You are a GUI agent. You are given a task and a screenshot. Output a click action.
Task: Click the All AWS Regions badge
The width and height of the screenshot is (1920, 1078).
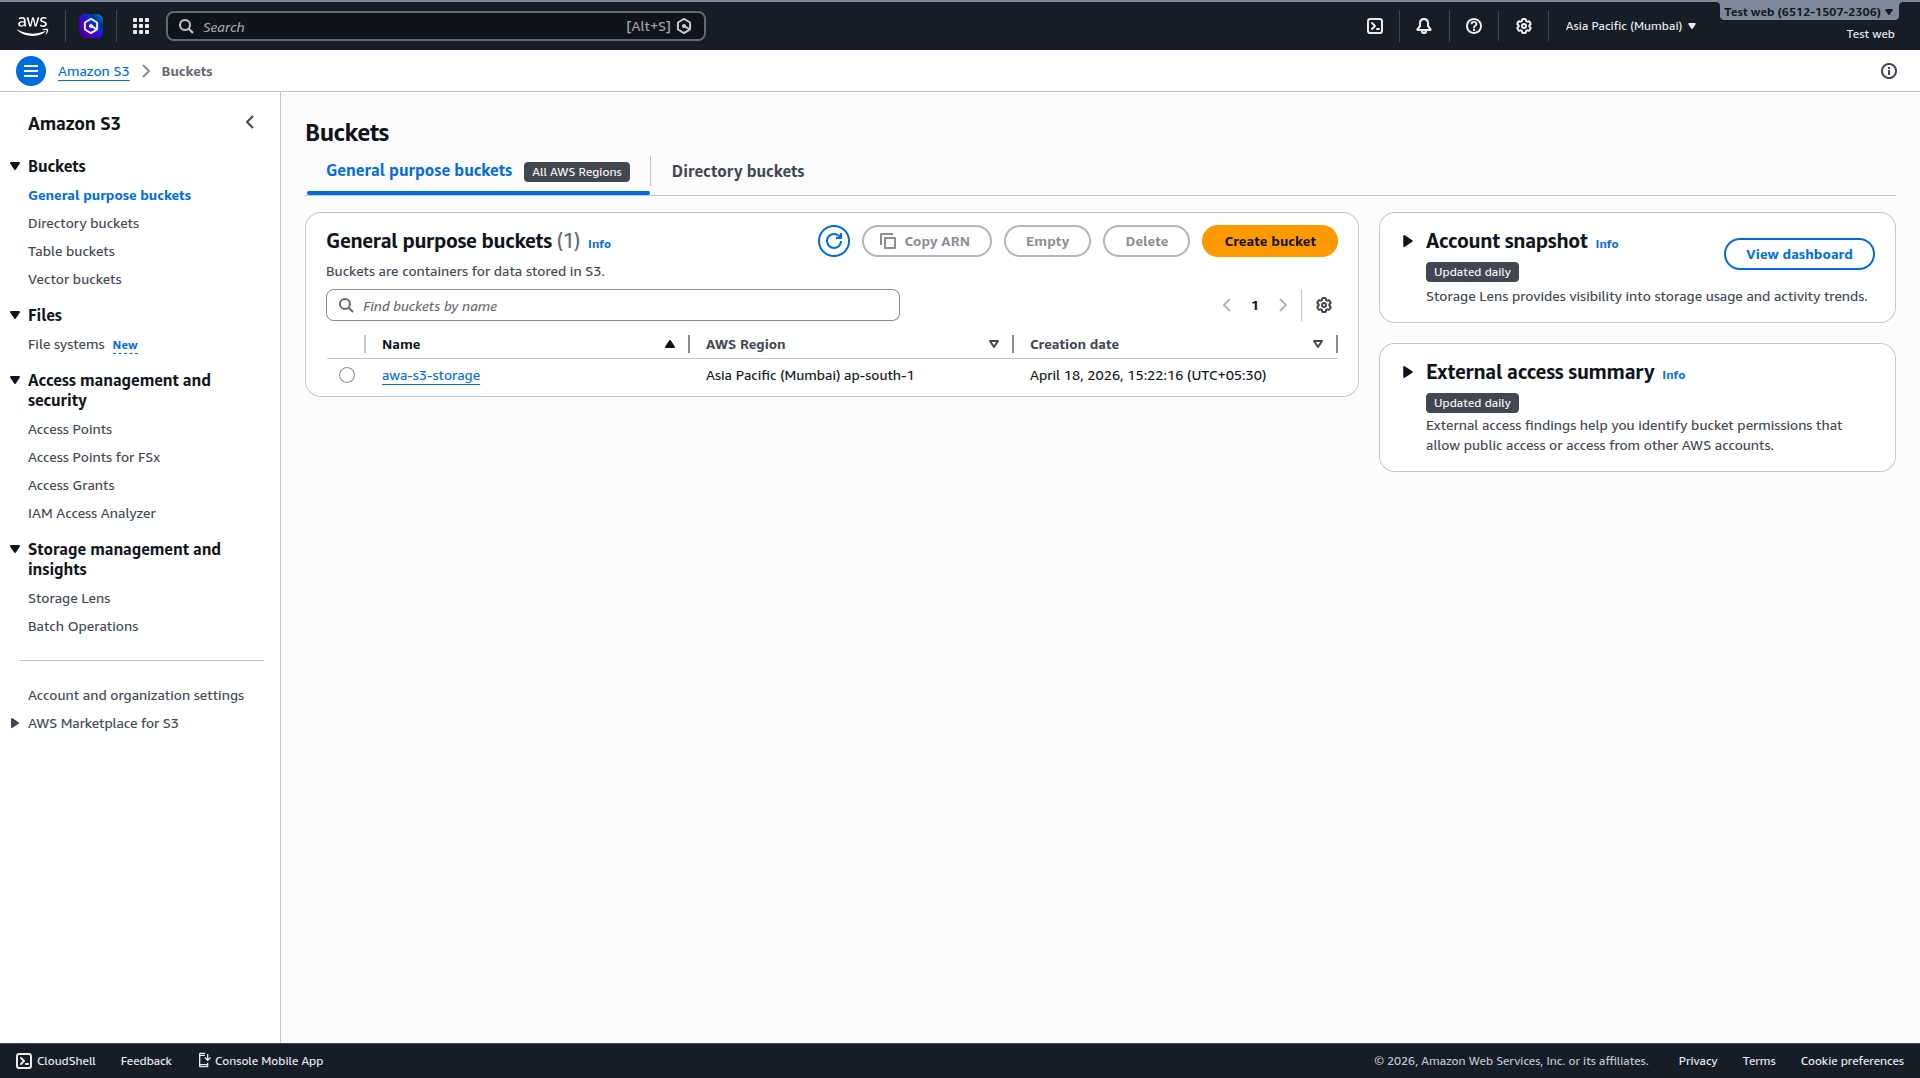tap(577, 172)
